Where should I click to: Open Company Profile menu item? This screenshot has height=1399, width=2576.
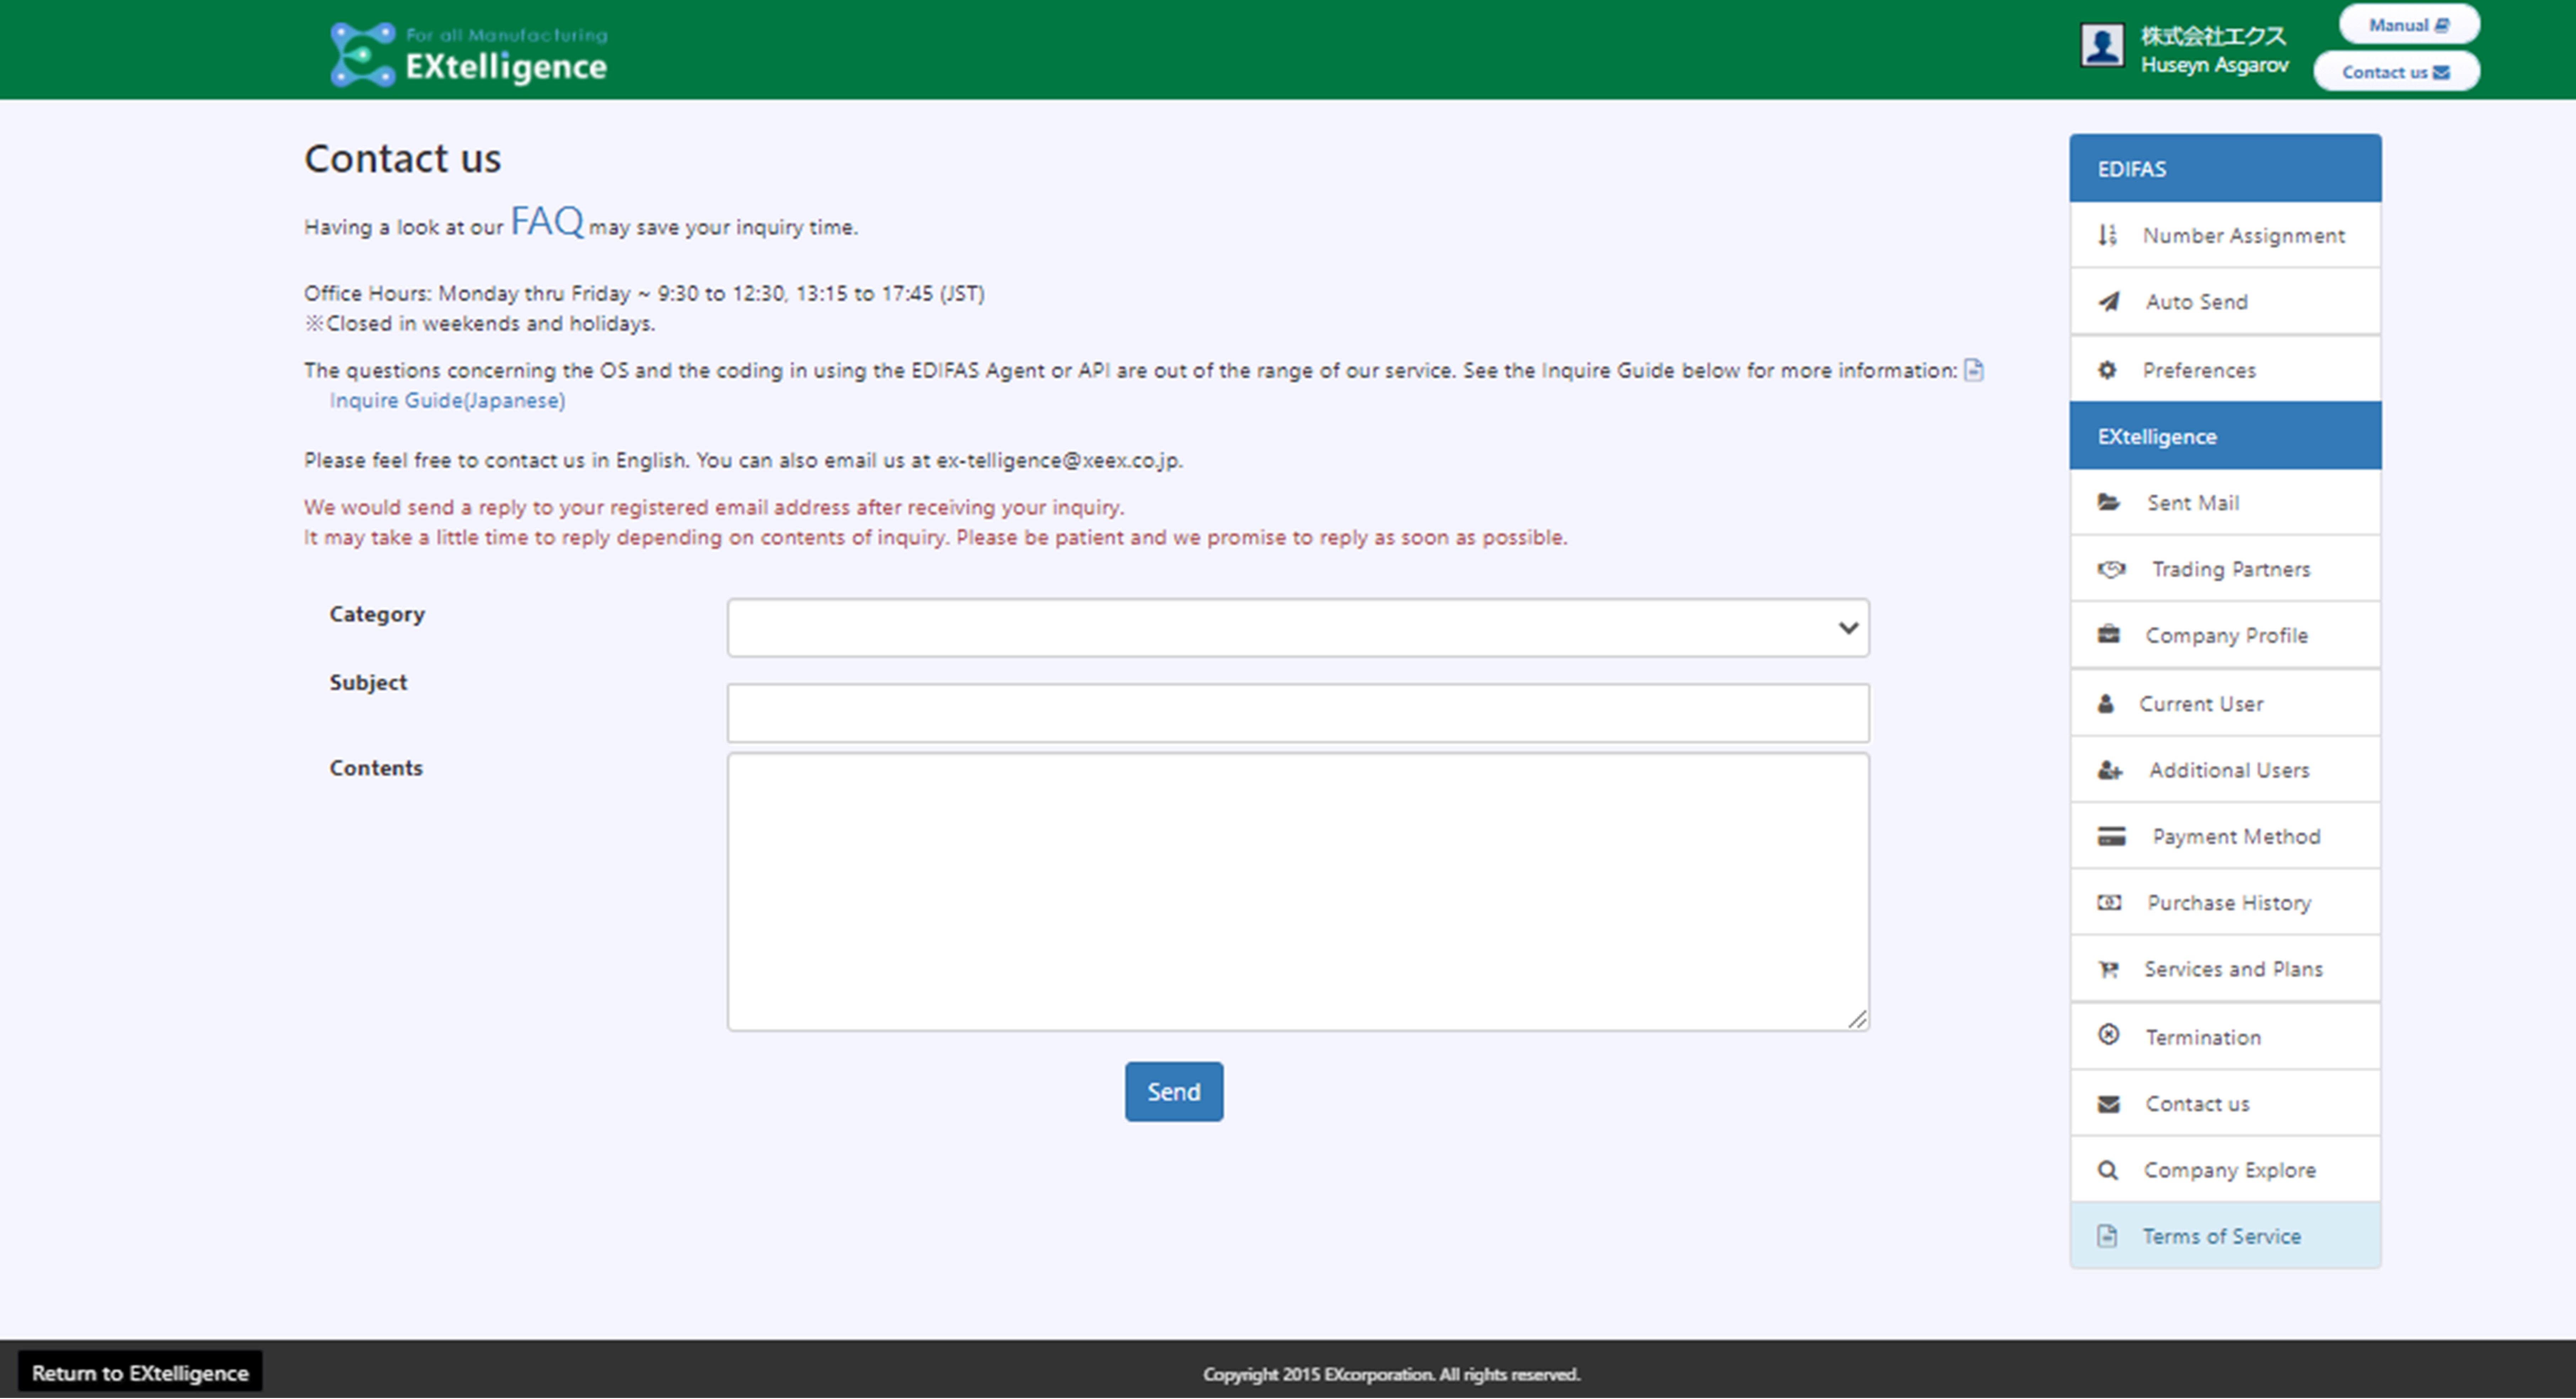click(2225, 635)
